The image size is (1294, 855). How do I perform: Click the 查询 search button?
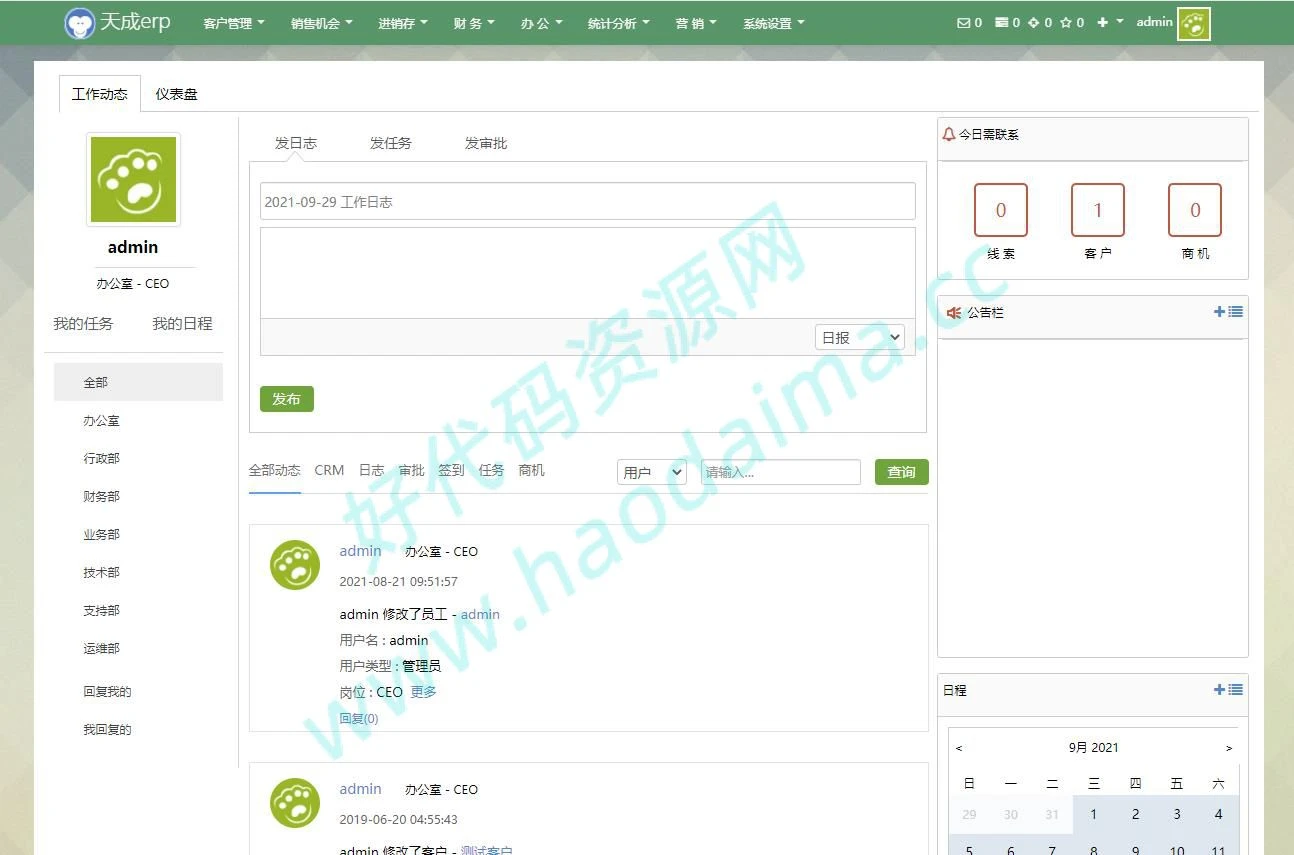[x=901, y=472]
